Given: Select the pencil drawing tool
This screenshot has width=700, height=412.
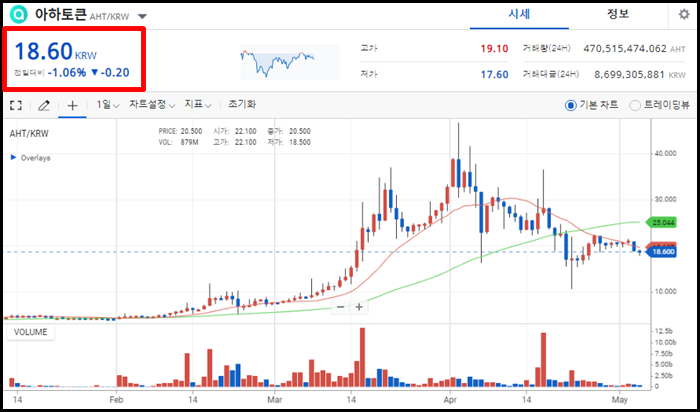Looking at the screenshot, I should click(x=44, y=105).
